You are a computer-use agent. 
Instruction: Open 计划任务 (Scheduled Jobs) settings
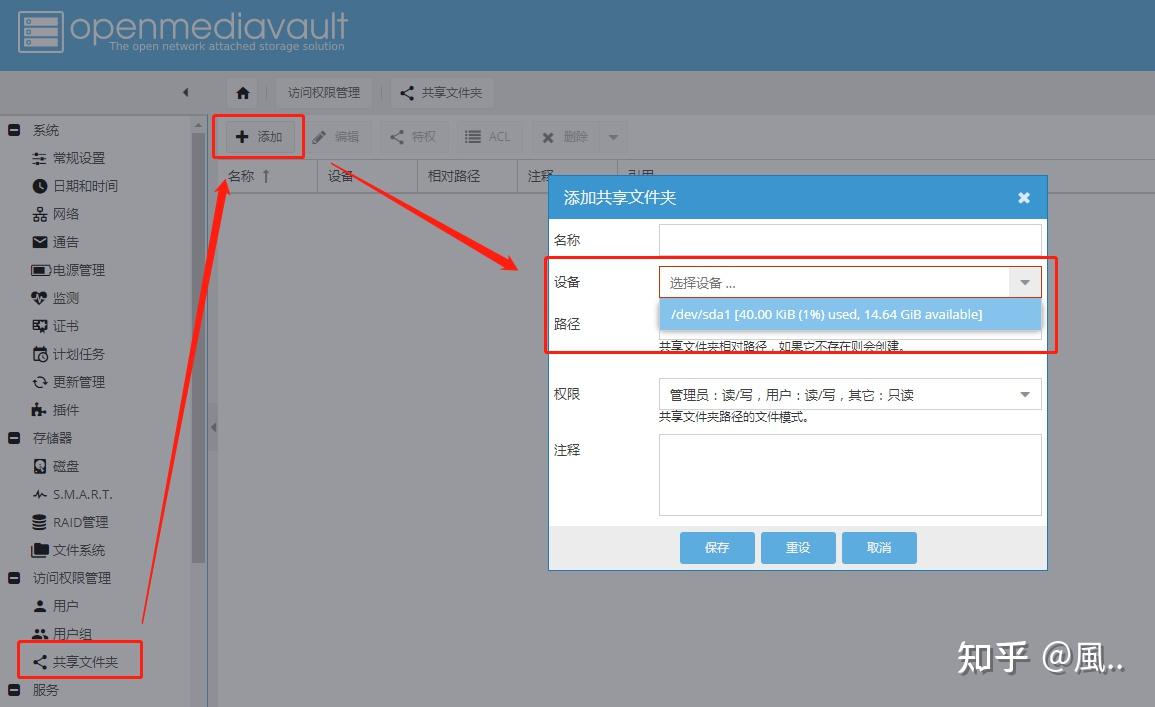(79, 353)
